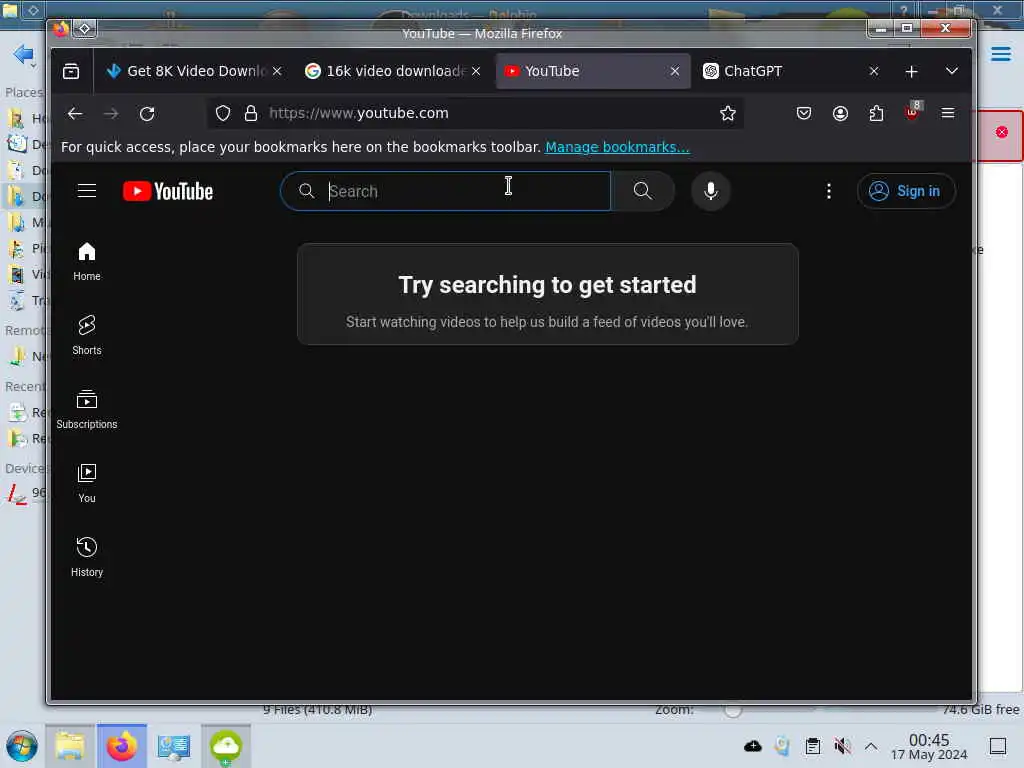The image size is (1024, 768).
Task: Open You section in sidebar
Action: coord(87,483)
